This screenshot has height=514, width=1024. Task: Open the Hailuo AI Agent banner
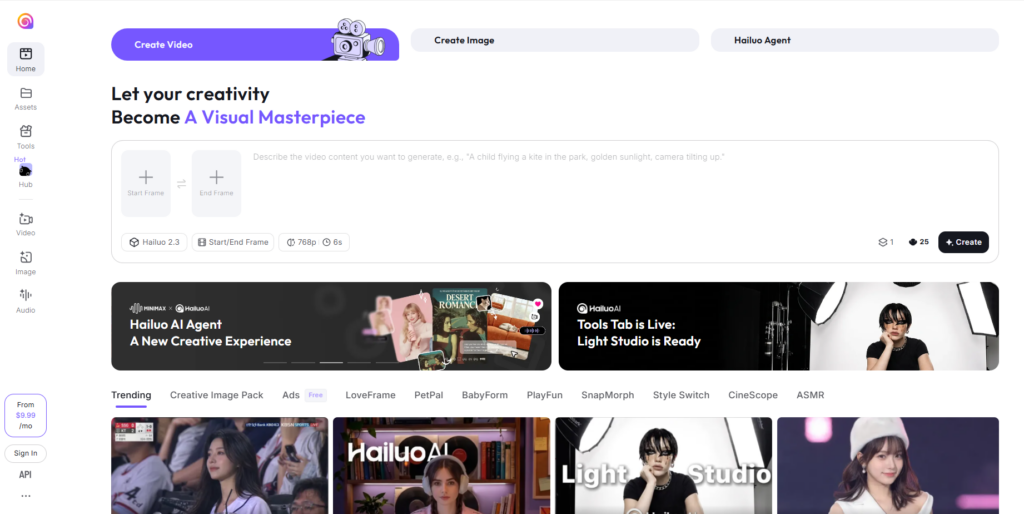331,326
